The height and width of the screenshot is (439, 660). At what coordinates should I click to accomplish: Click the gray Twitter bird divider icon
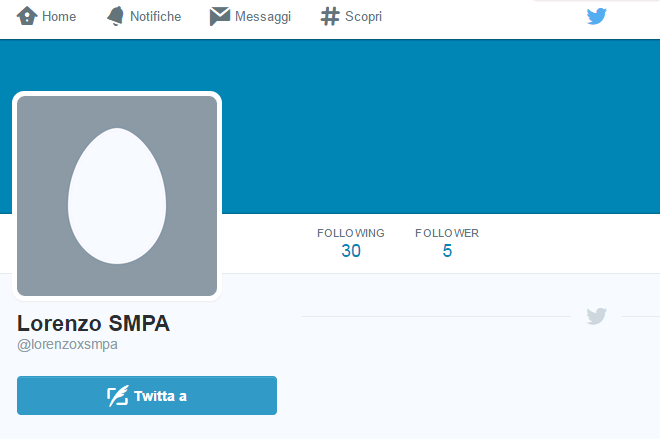click(597, 316)
